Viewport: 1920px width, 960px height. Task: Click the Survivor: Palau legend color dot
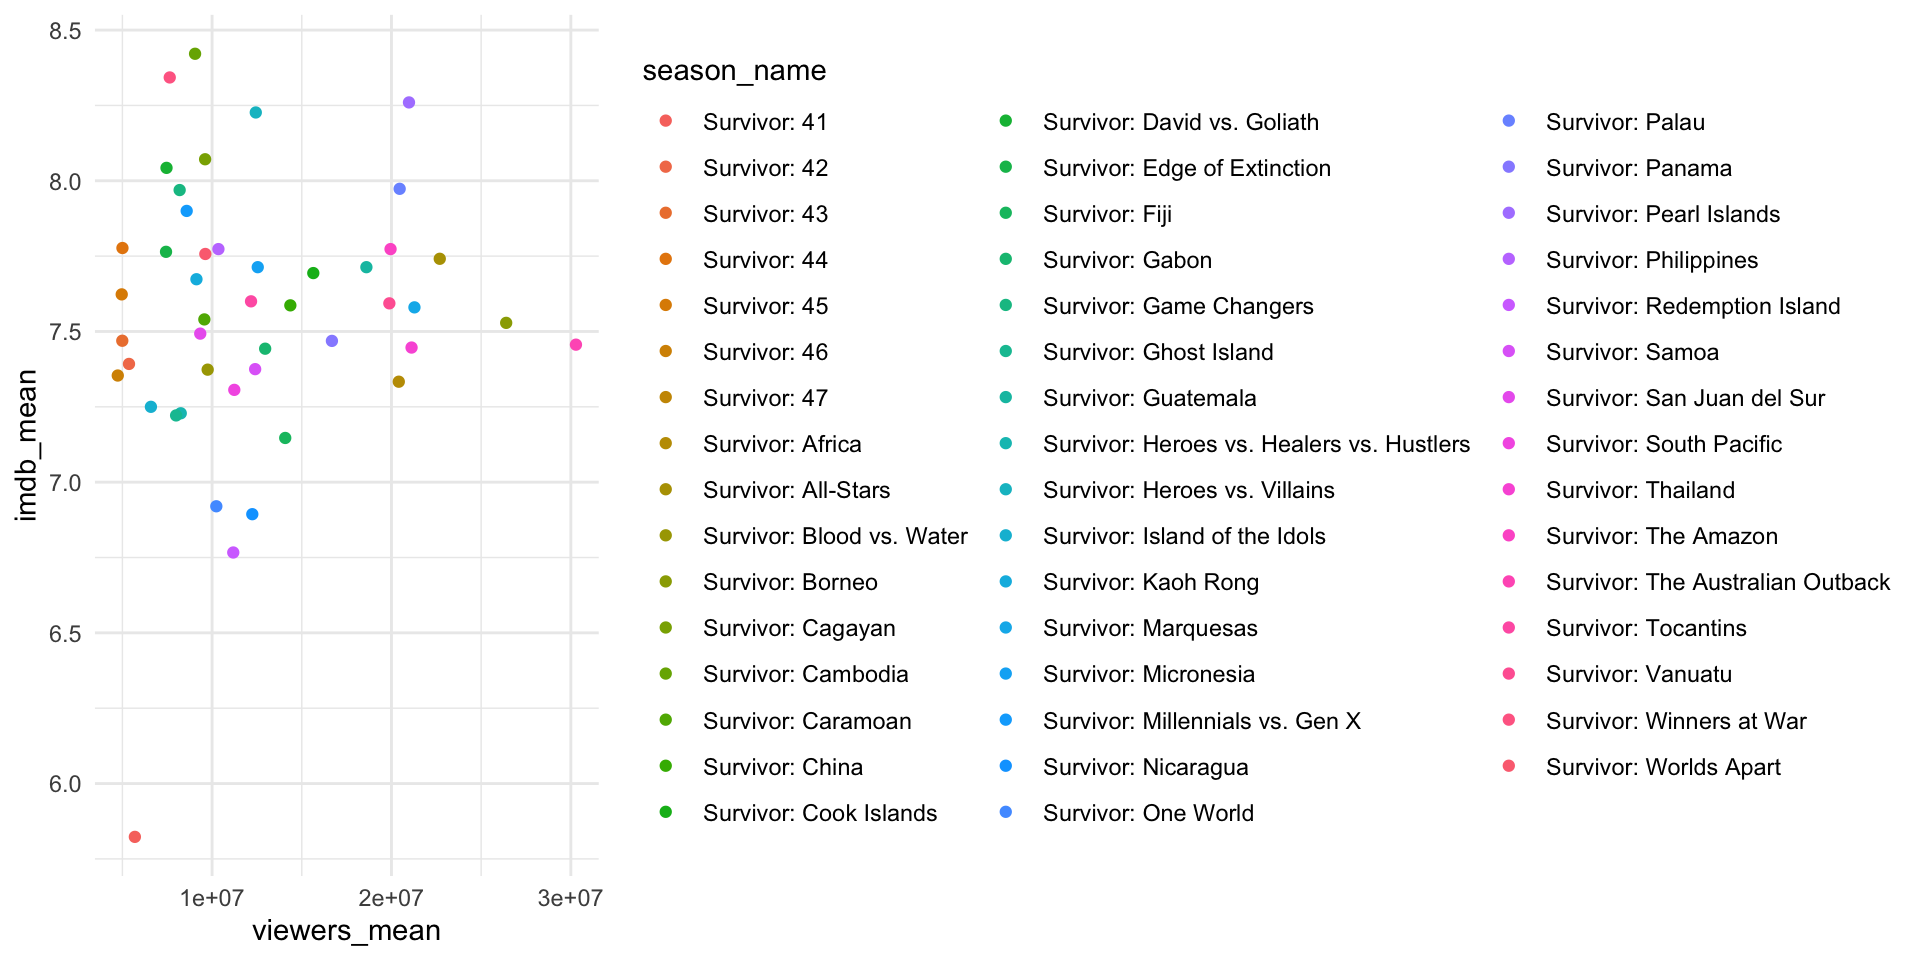1509,121
